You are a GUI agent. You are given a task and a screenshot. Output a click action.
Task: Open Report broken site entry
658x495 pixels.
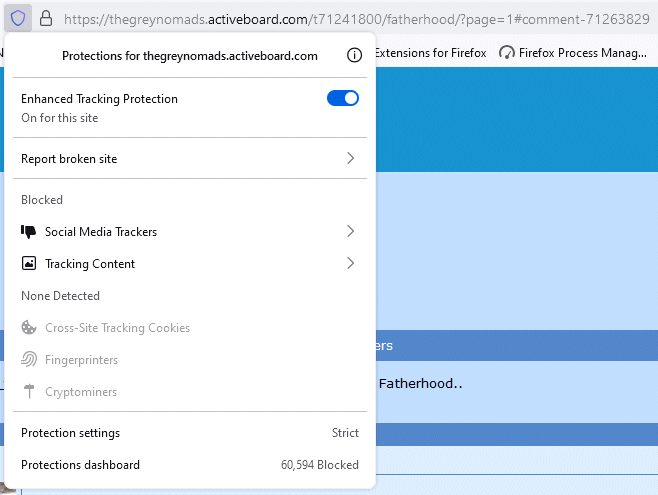(x=76, y=159)
